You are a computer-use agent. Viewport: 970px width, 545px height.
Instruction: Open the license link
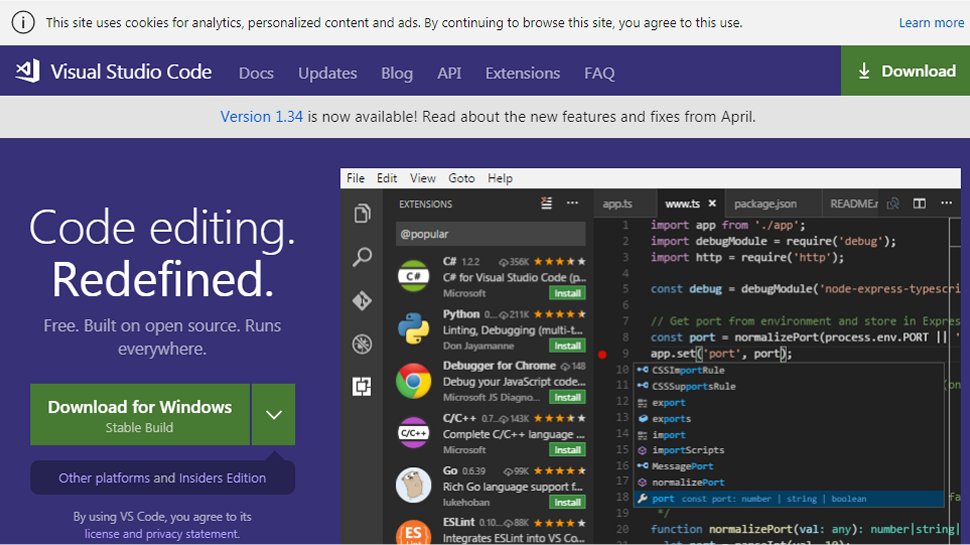tap(102, 533)
